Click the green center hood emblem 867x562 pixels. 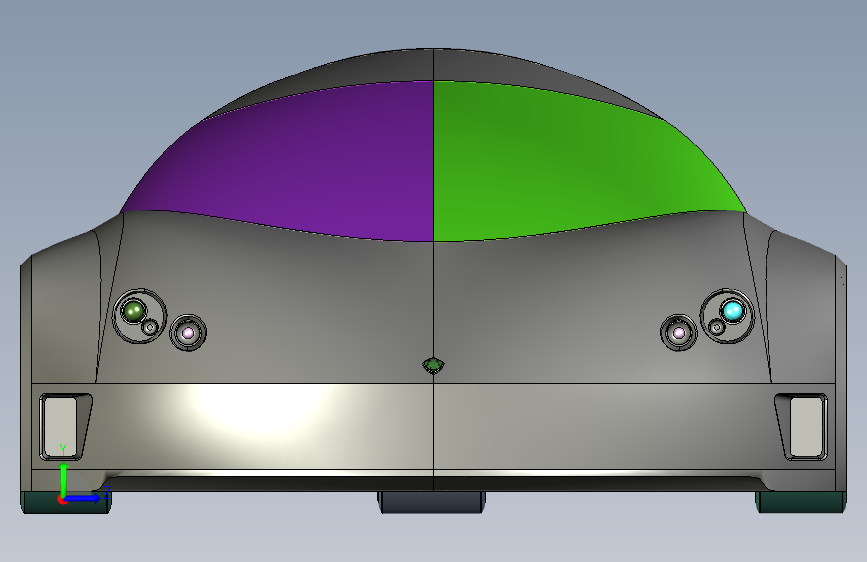434,366
